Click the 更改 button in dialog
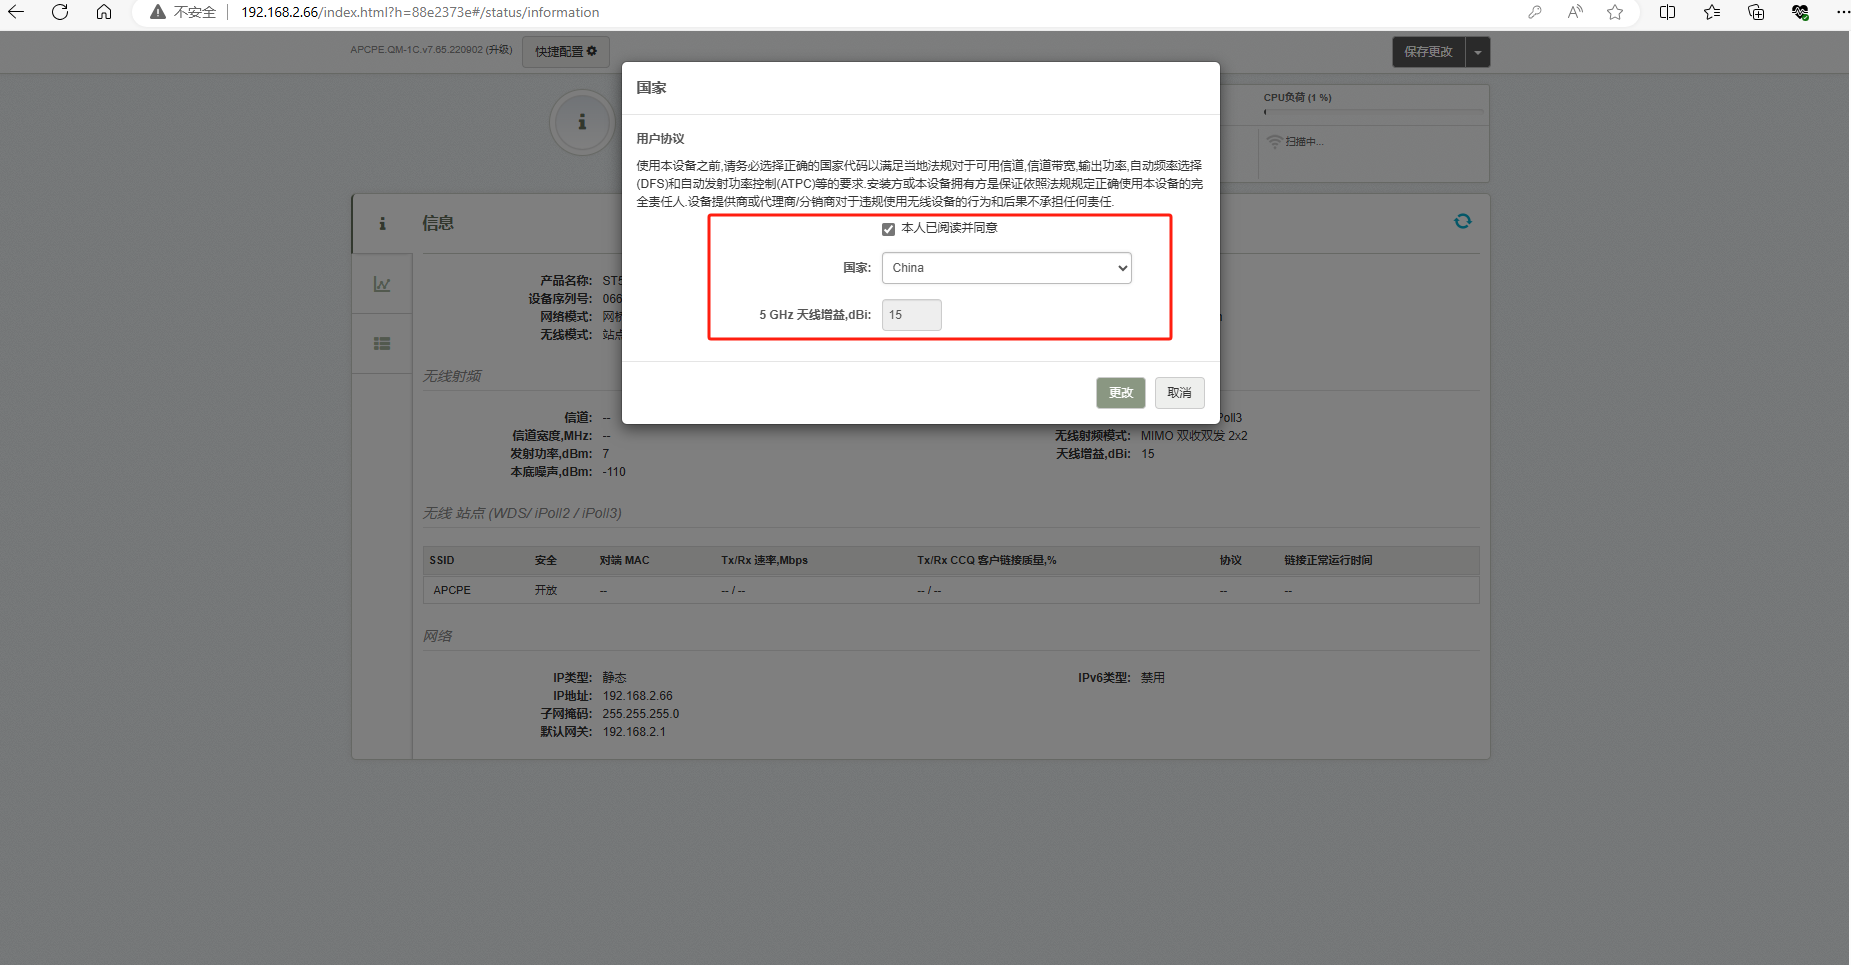Screen dimensions: 1851x965 [x=1120, y=393]
